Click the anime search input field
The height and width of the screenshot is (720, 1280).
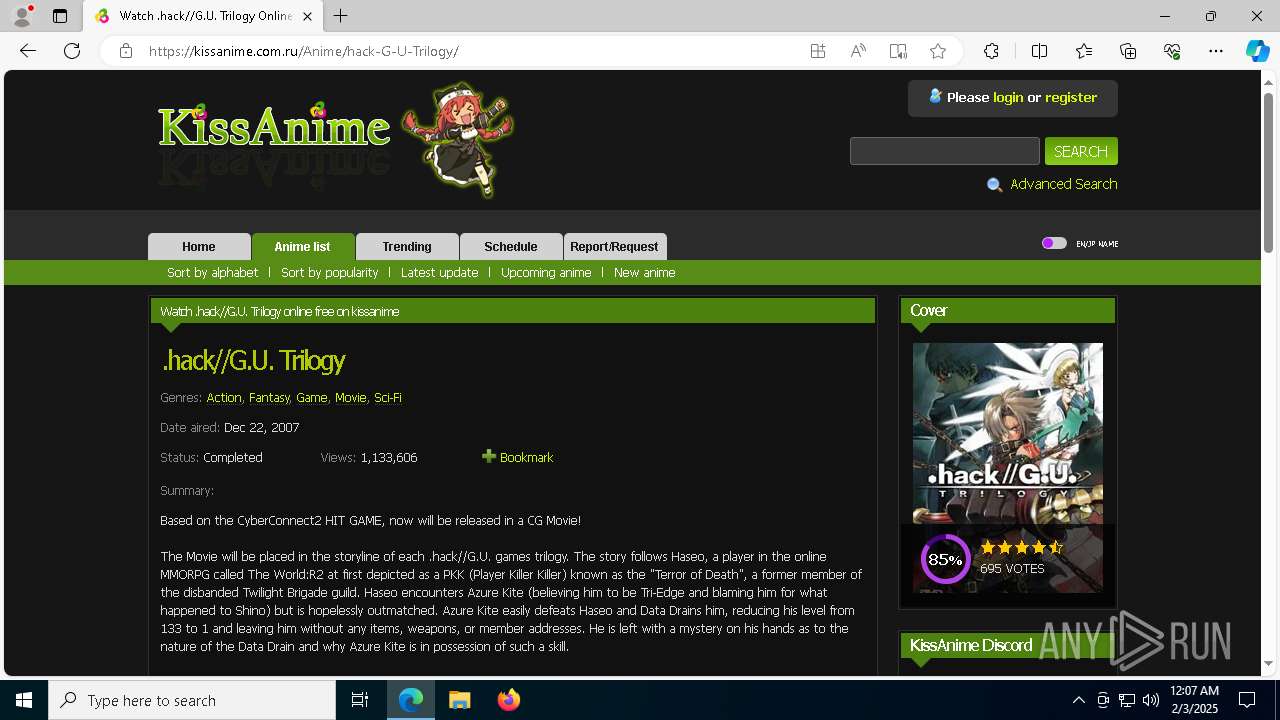945,151
